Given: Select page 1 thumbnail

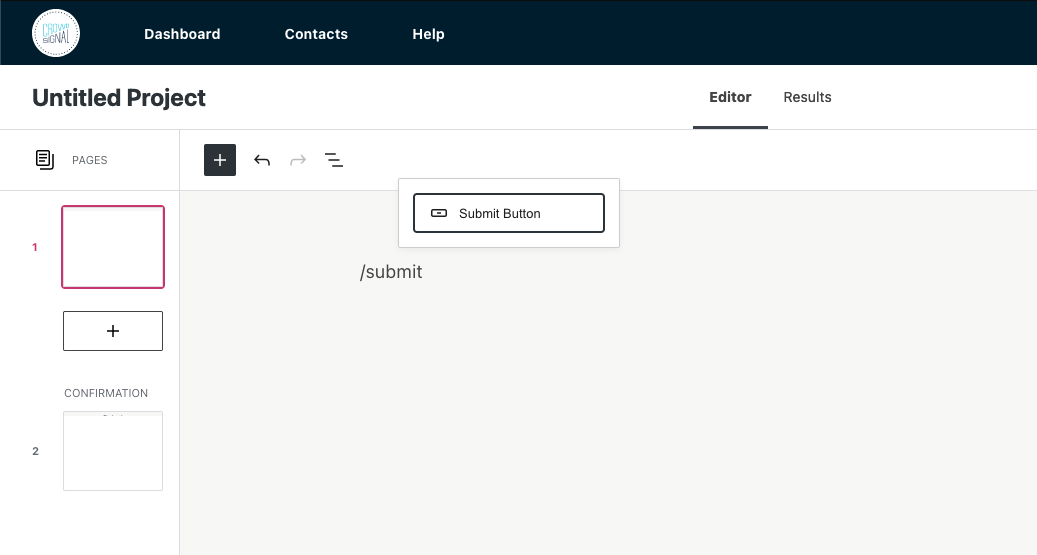Looking at the screenshot, I should (113, 247).
